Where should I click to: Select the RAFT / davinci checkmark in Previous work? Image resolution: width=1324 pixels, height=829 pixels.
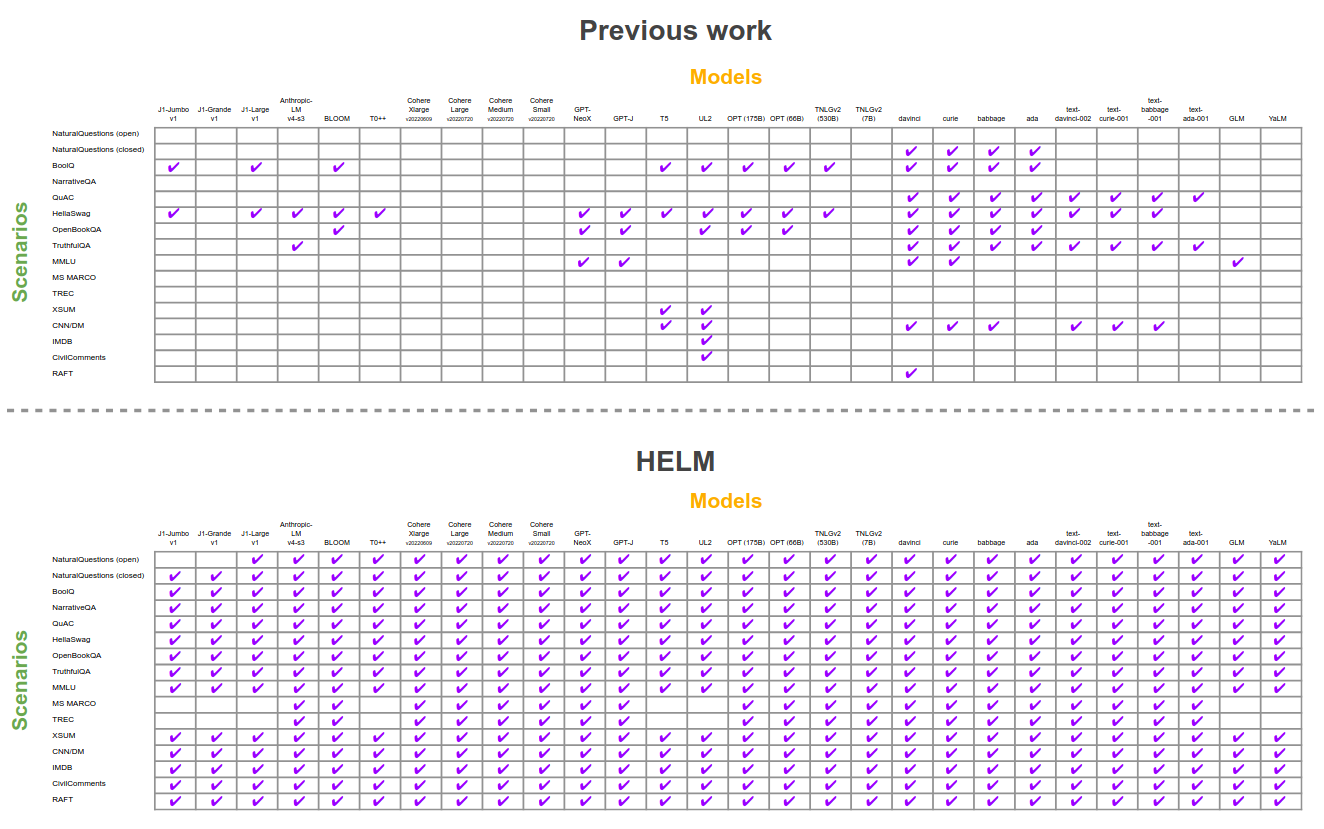click(x=911, y=374)
